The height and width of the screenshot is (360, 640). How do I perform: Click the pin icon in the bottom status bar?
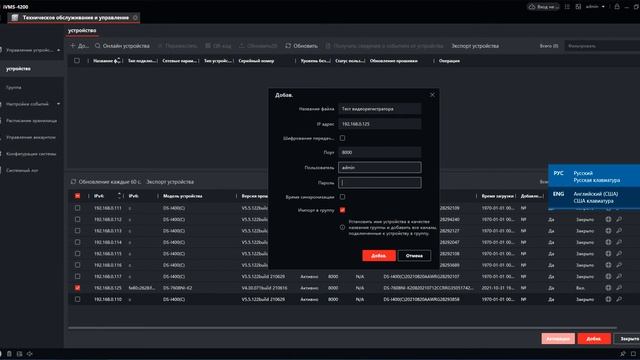[x=622, y=353]
